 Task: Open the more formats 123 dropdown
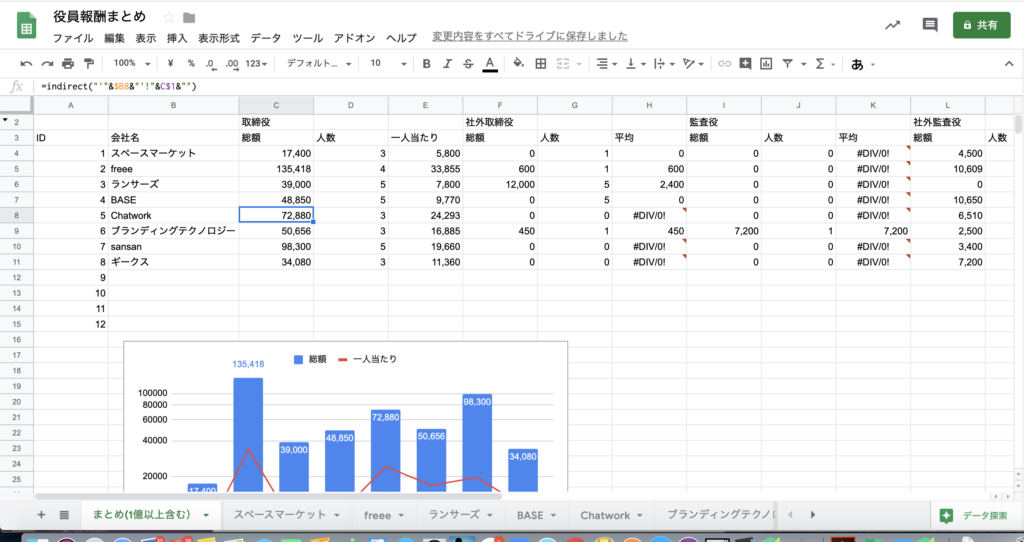click(x=257, y=64)
